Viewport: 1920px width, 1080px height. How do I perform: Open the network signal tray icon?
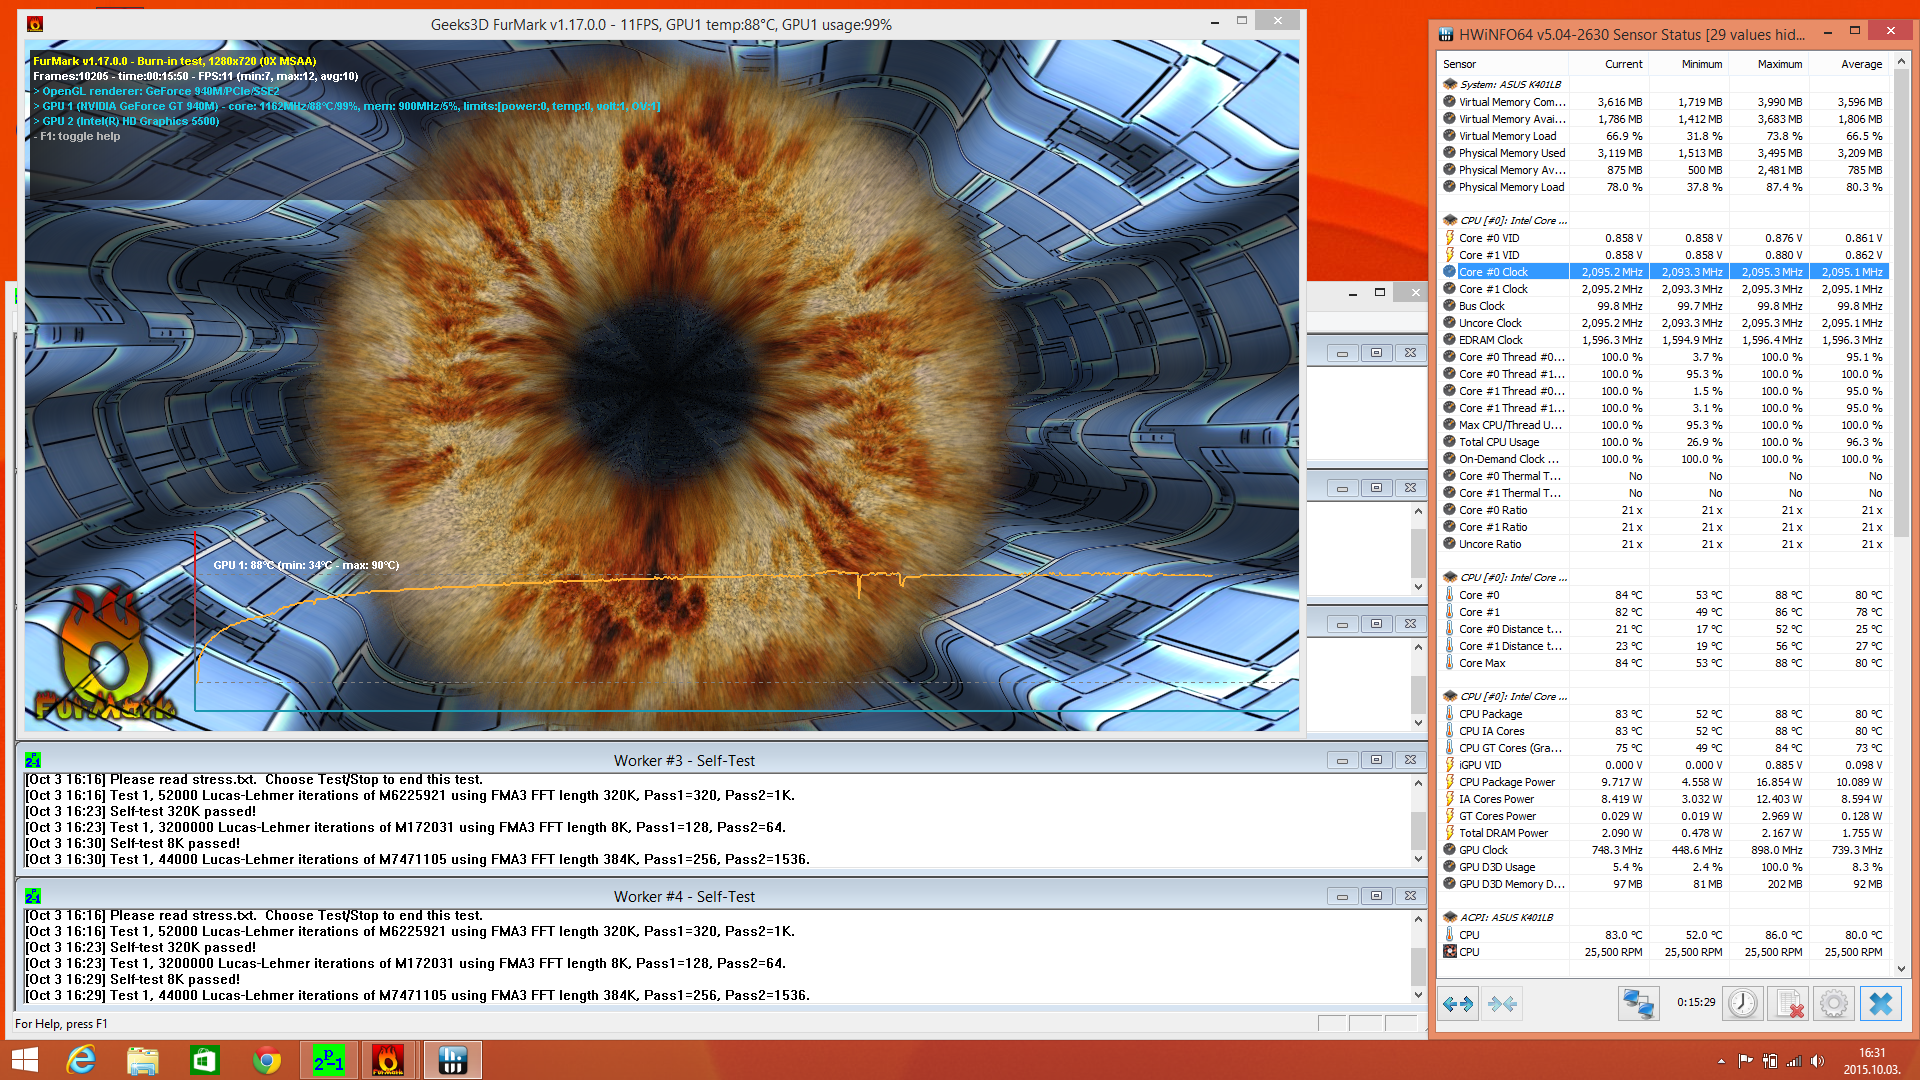pos(1794,1061)
